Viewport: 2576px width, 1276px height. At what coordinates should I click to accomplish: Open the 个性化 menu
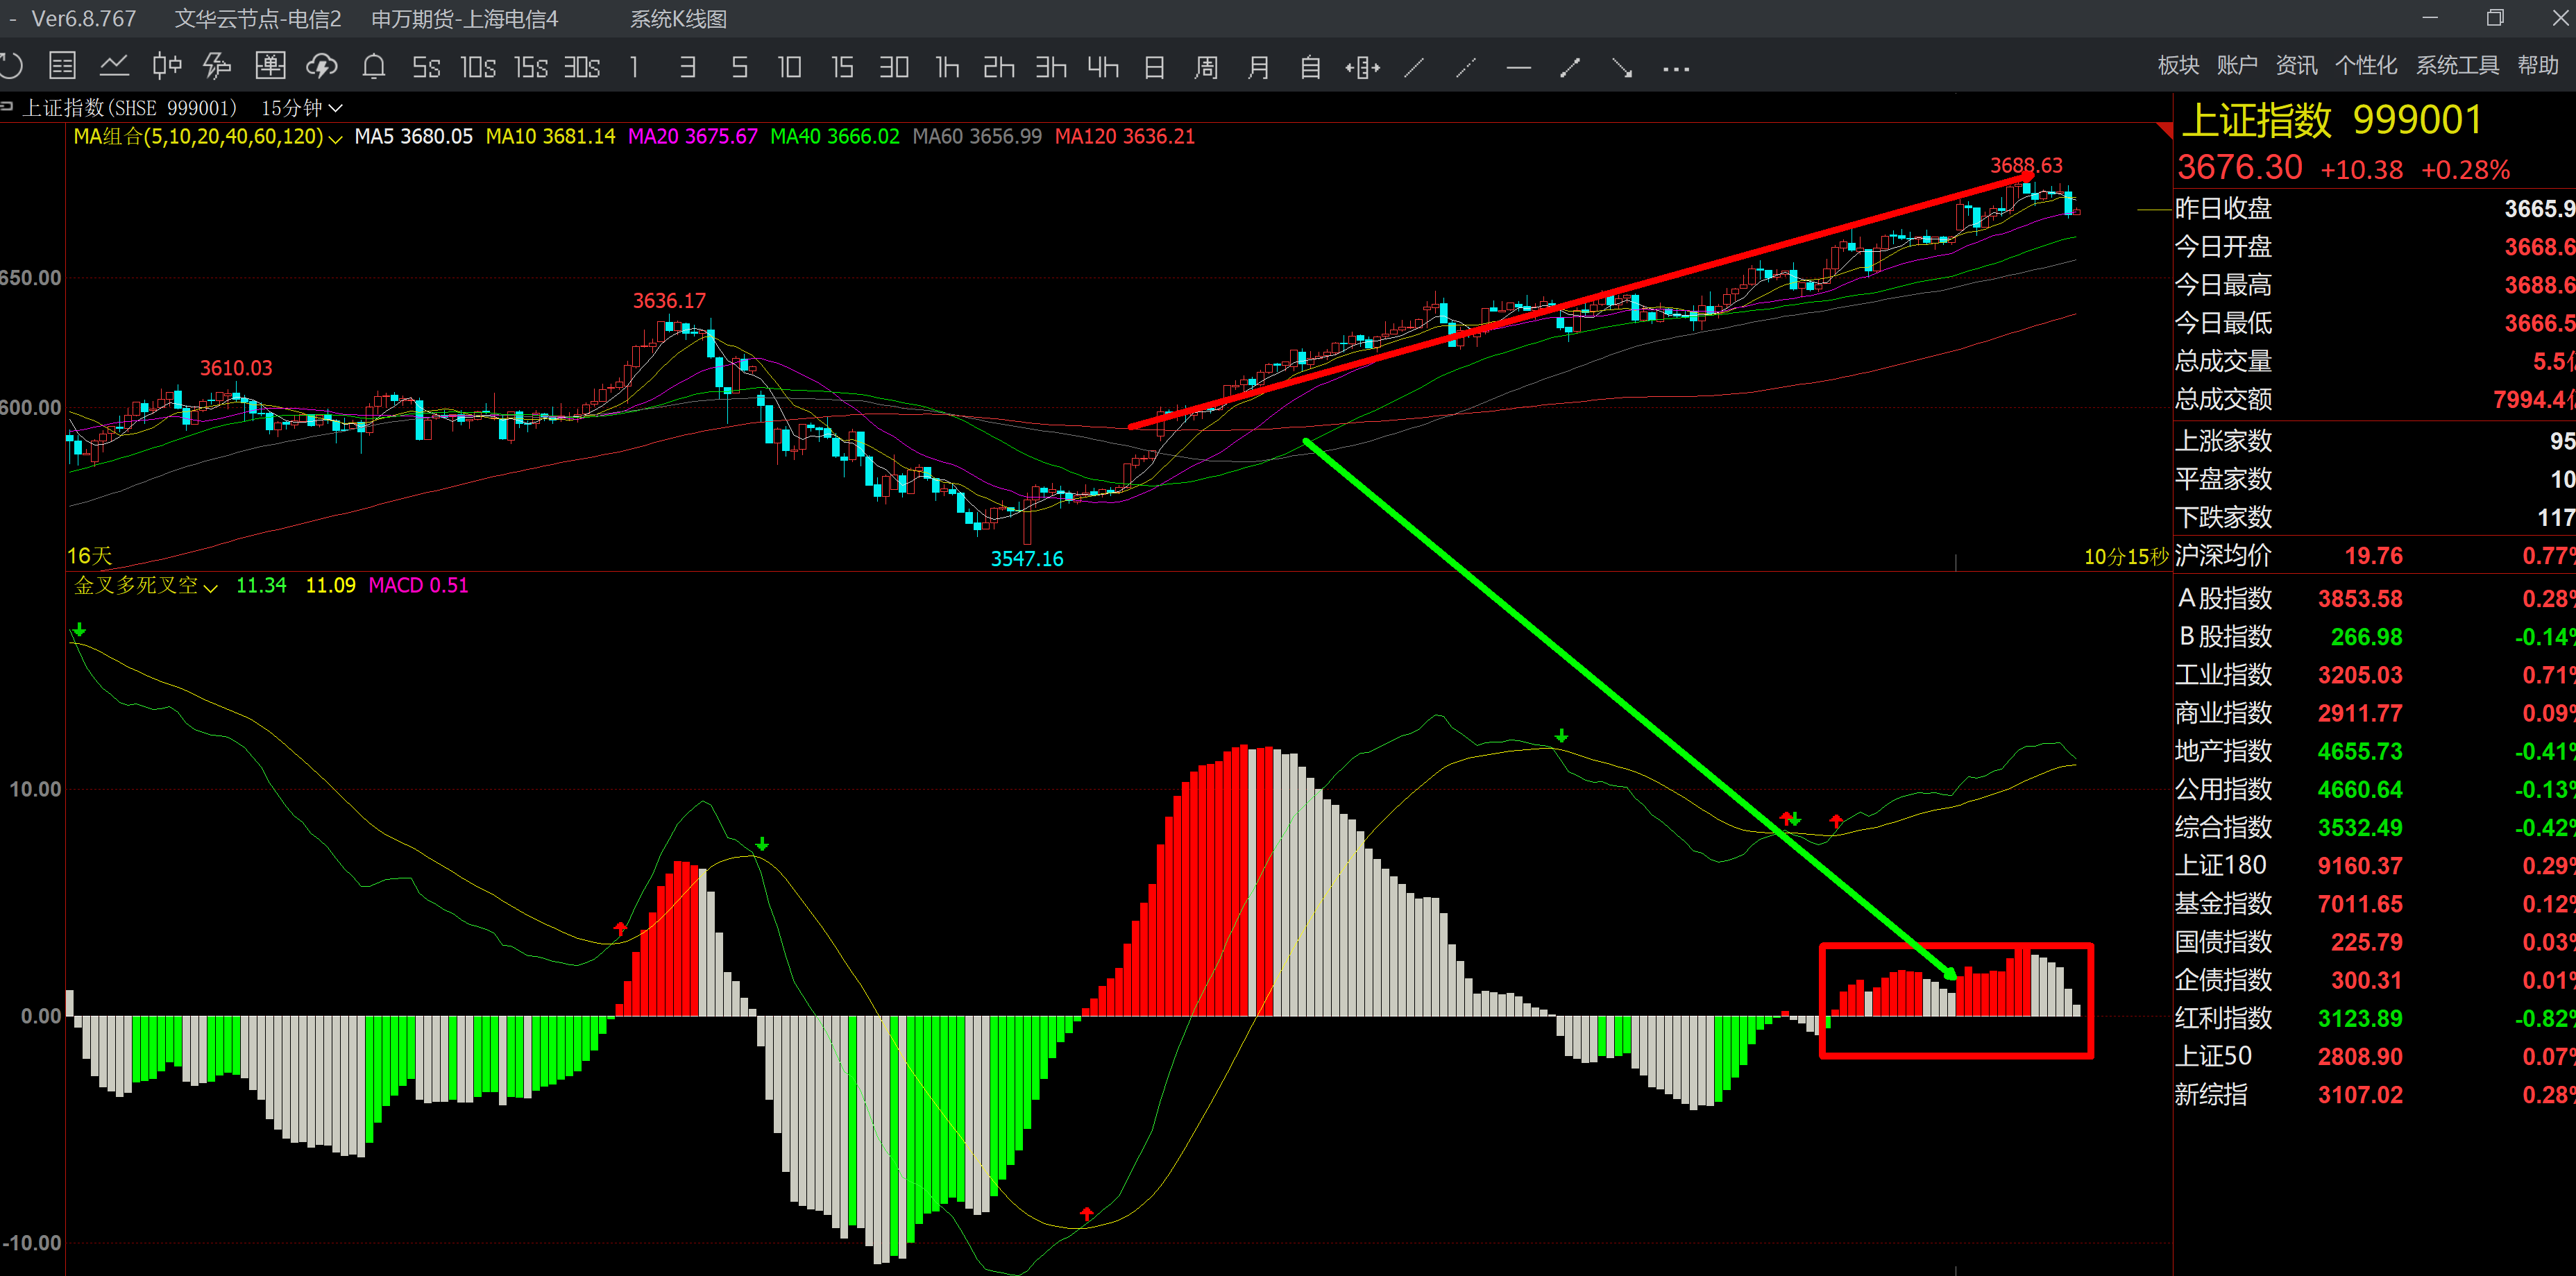click(2365, 65)
